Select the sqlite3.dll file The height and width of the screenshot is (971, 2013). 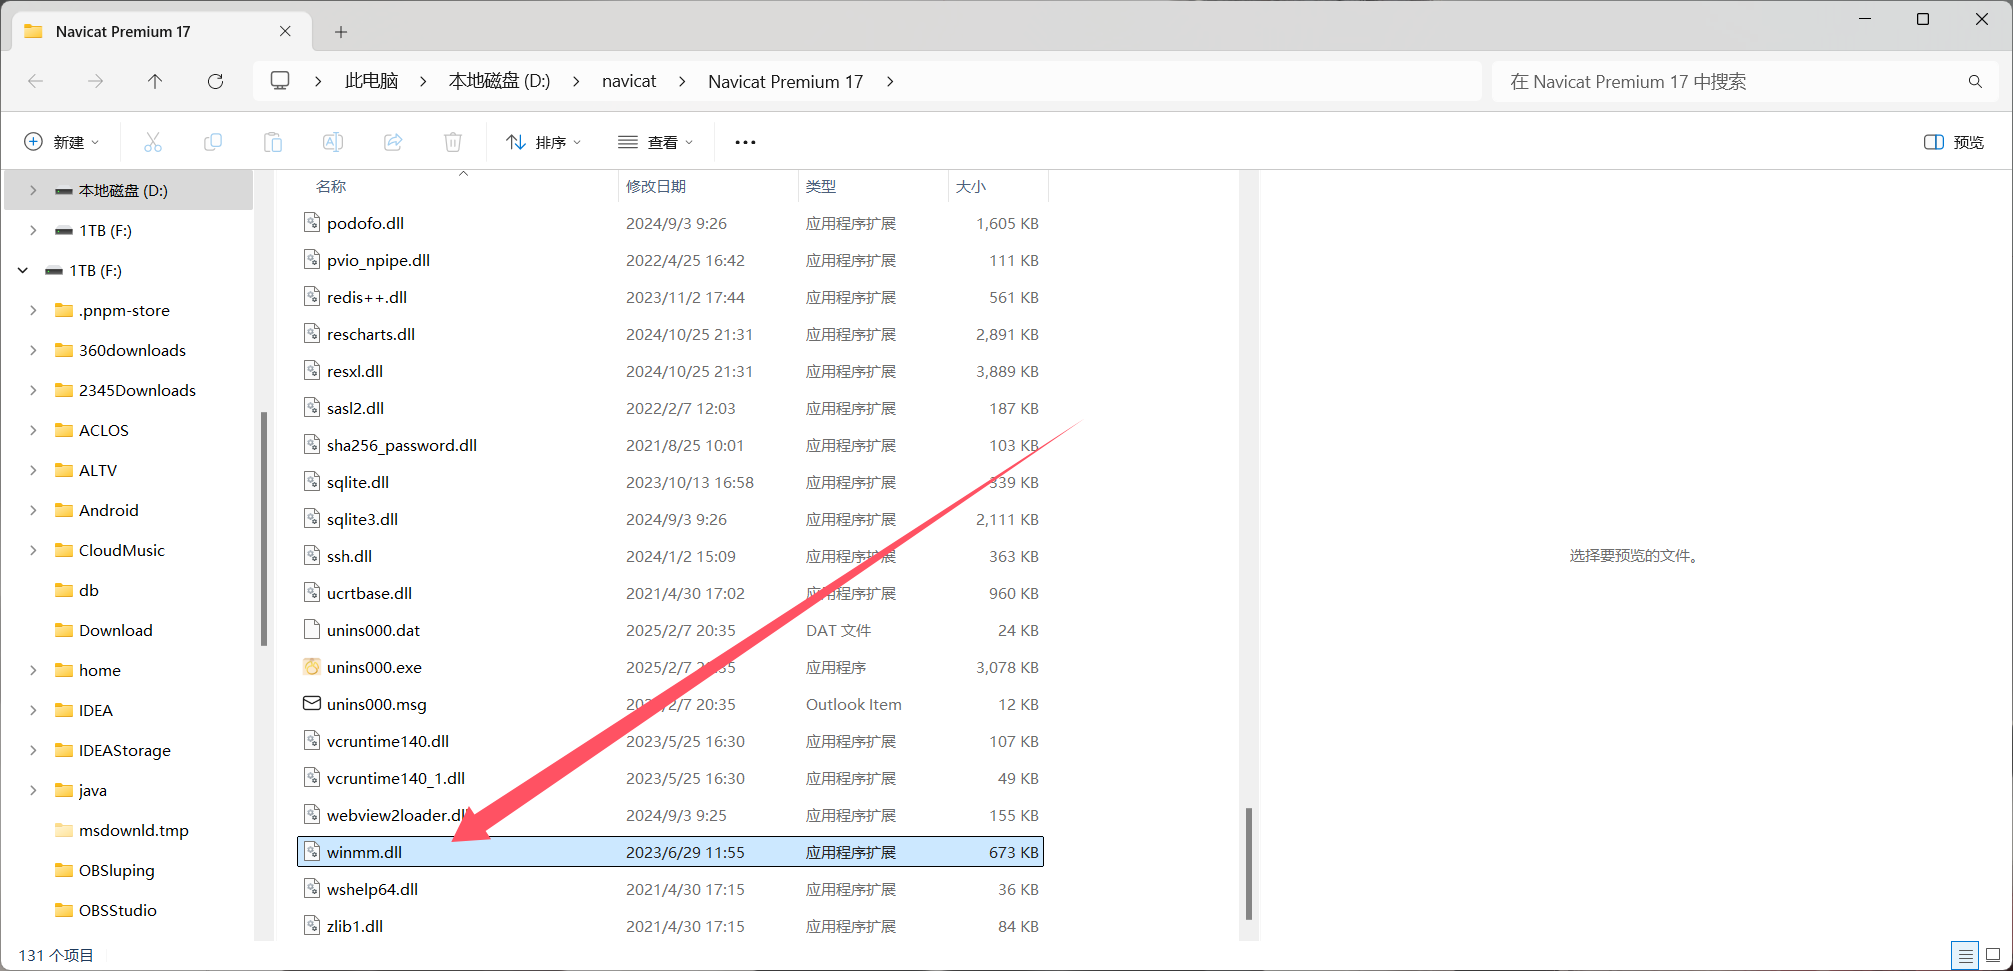670,519
